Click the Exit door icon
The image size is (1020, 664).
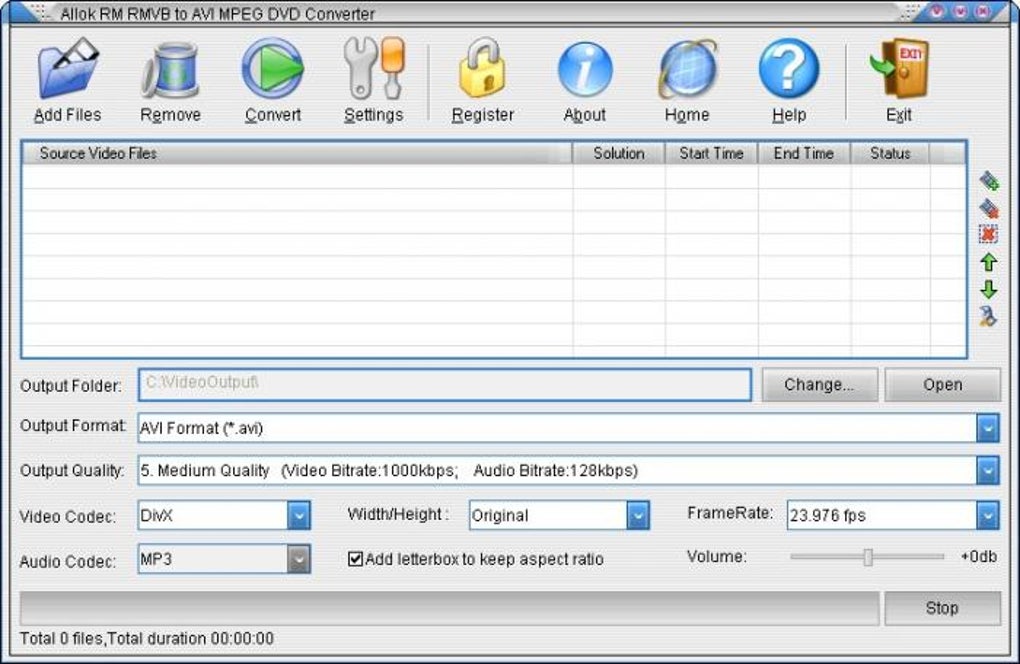900,69
